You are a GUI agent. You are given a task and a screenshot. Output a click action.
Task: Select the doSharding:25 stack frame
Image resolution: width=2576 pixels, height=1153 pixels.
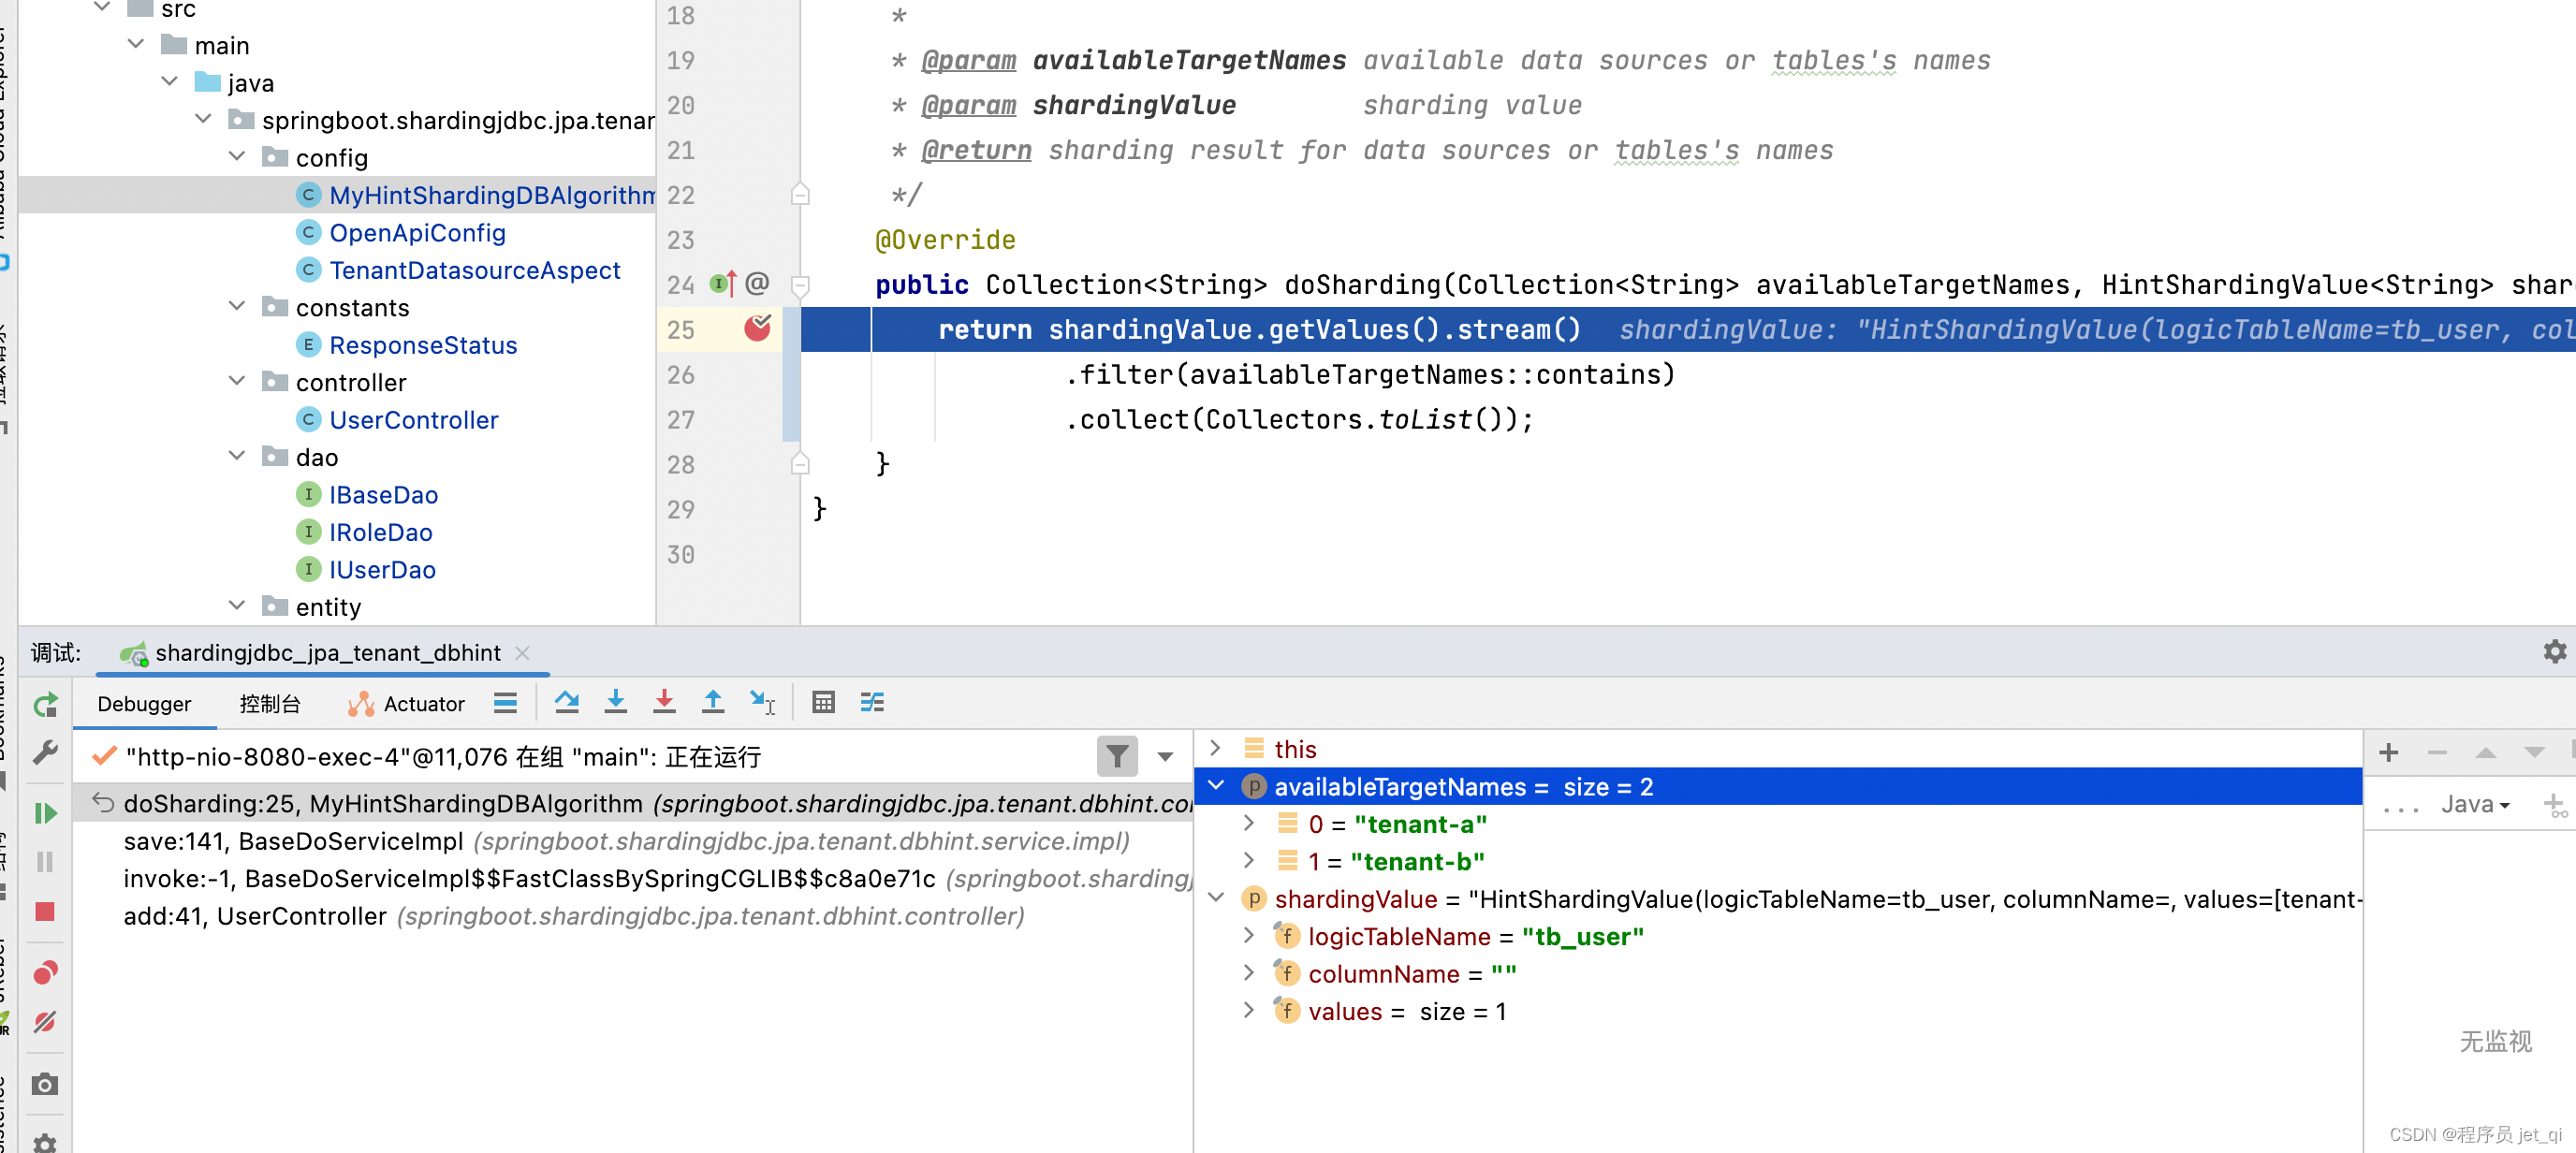click(634, 803)
